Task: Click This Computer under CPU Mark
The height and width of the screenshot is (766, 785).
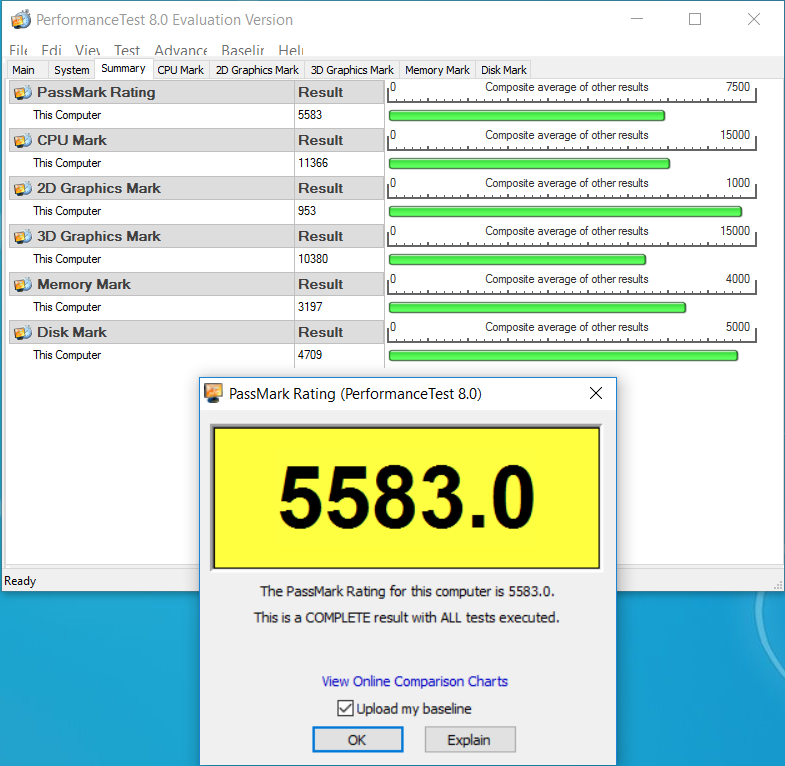Action: [67, 163]
